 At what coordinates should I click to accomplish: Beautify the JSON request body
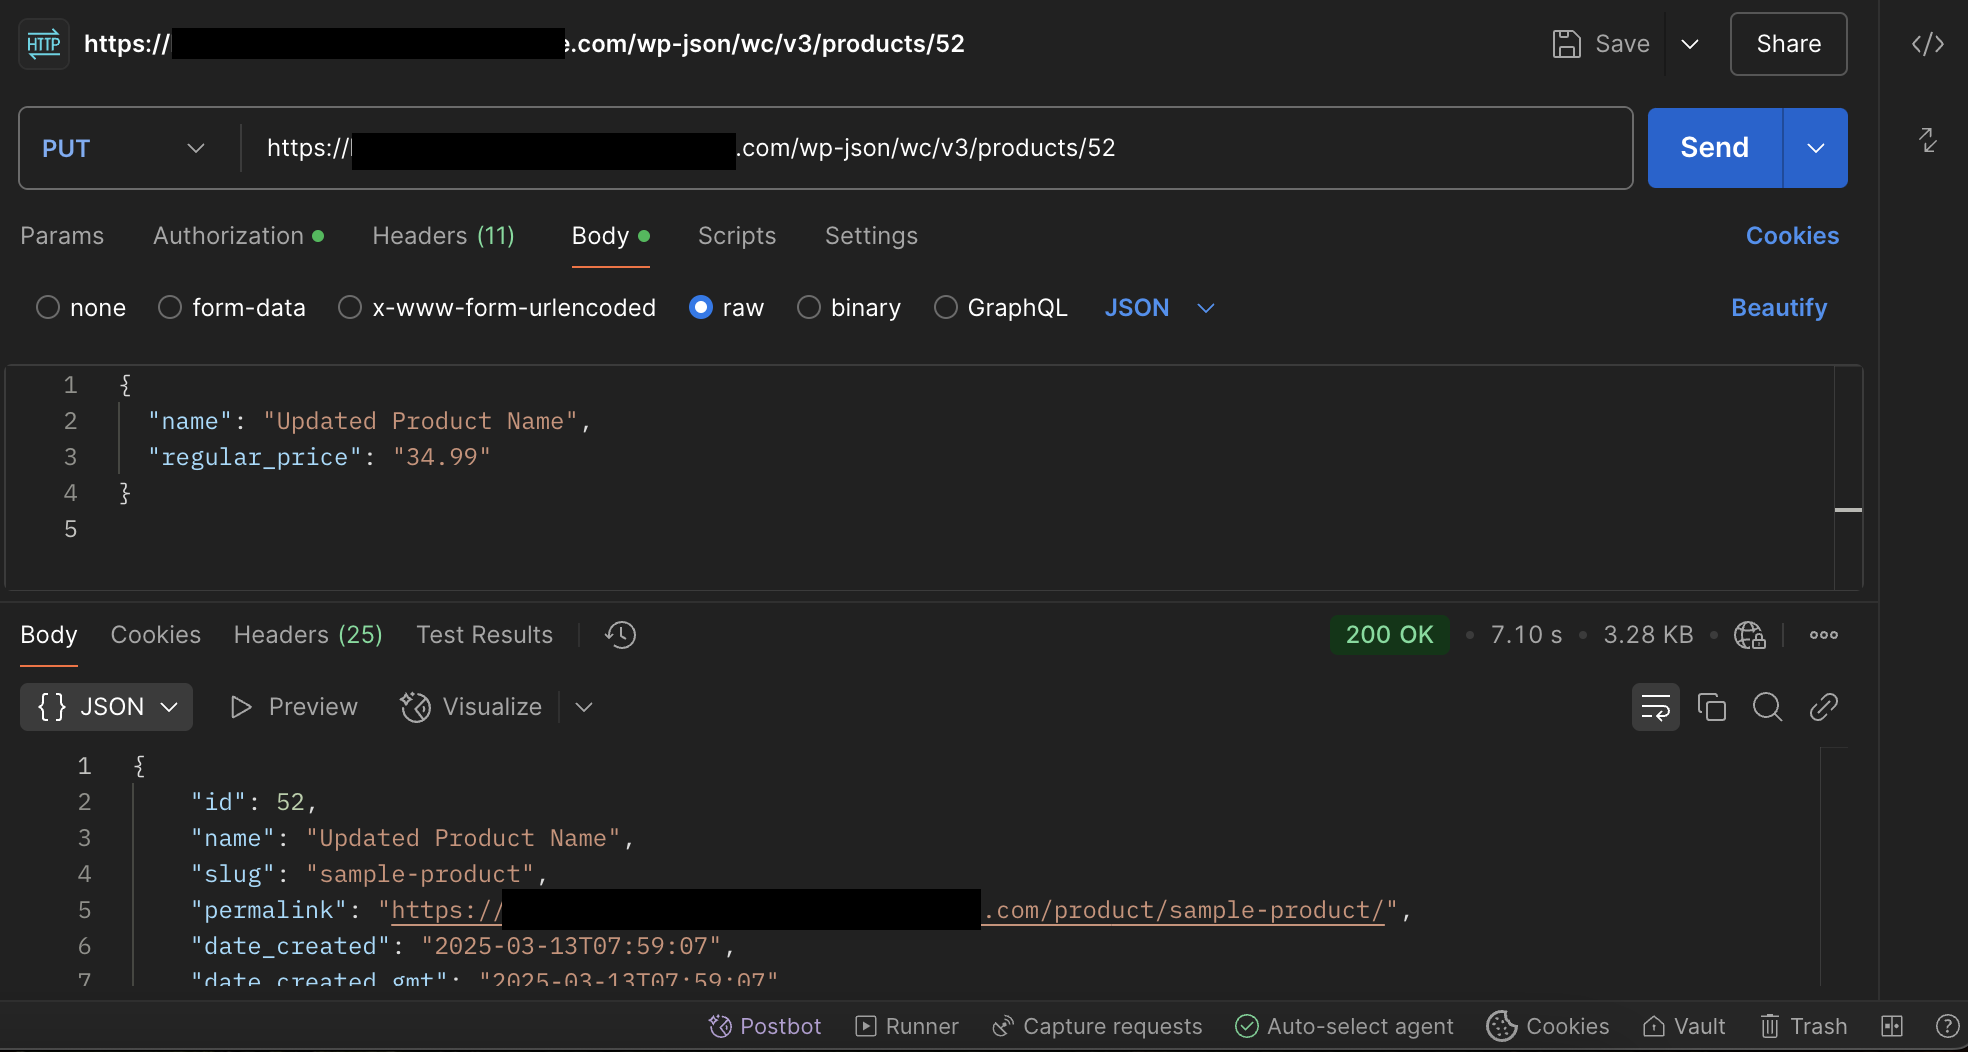(x=1779, y=307)
